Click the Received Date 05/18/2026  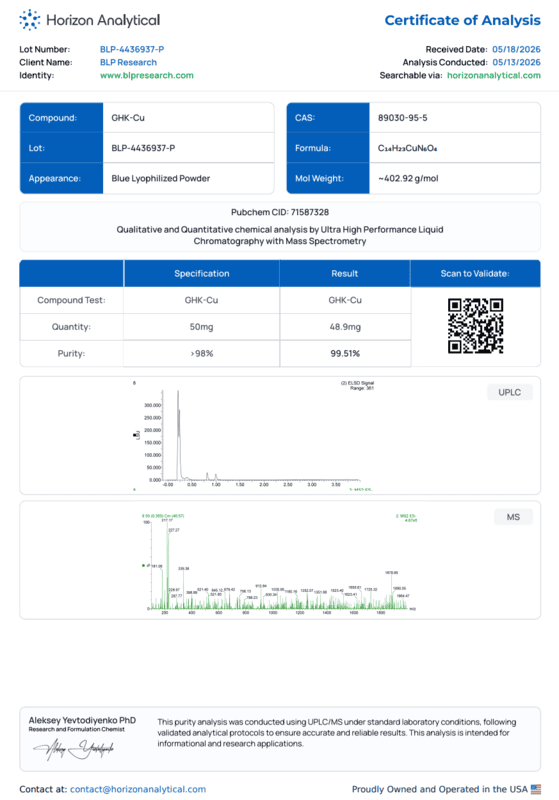(516, 49)
